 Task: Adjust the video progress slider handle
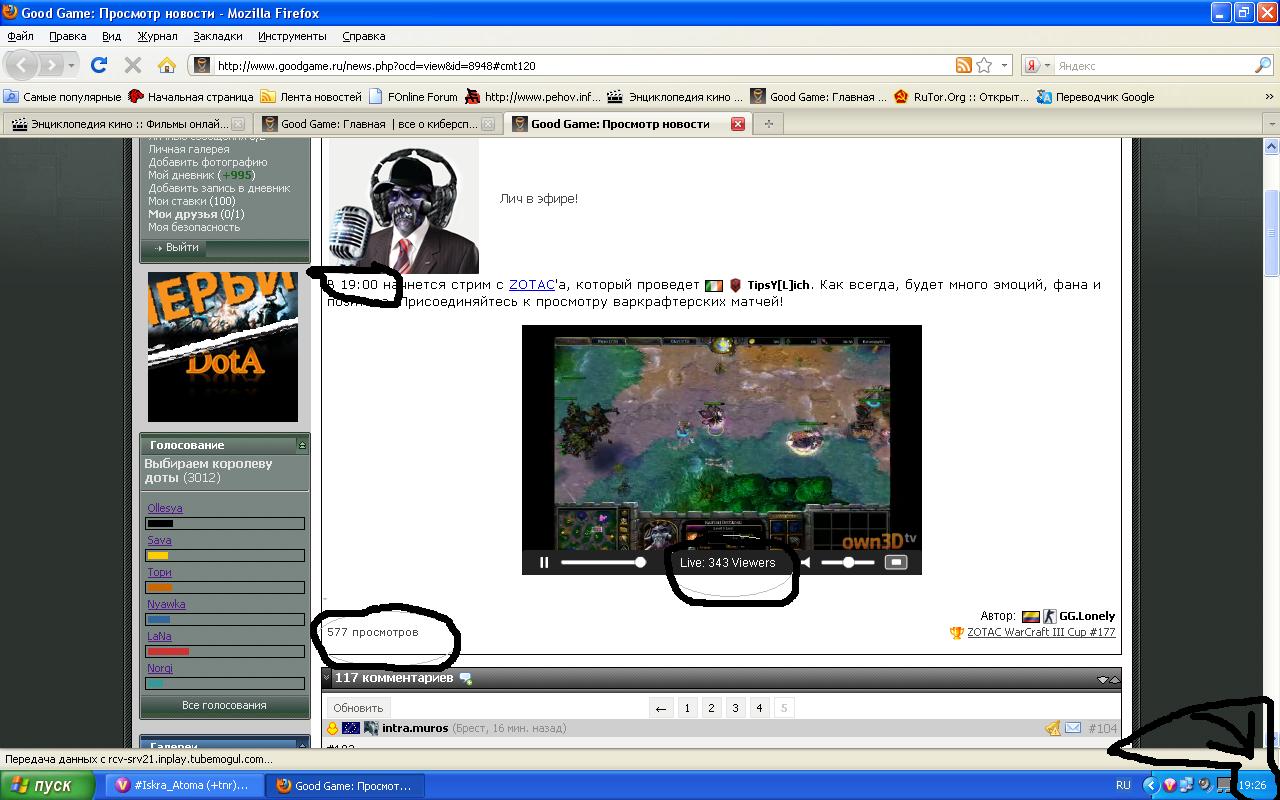(640, 562)
